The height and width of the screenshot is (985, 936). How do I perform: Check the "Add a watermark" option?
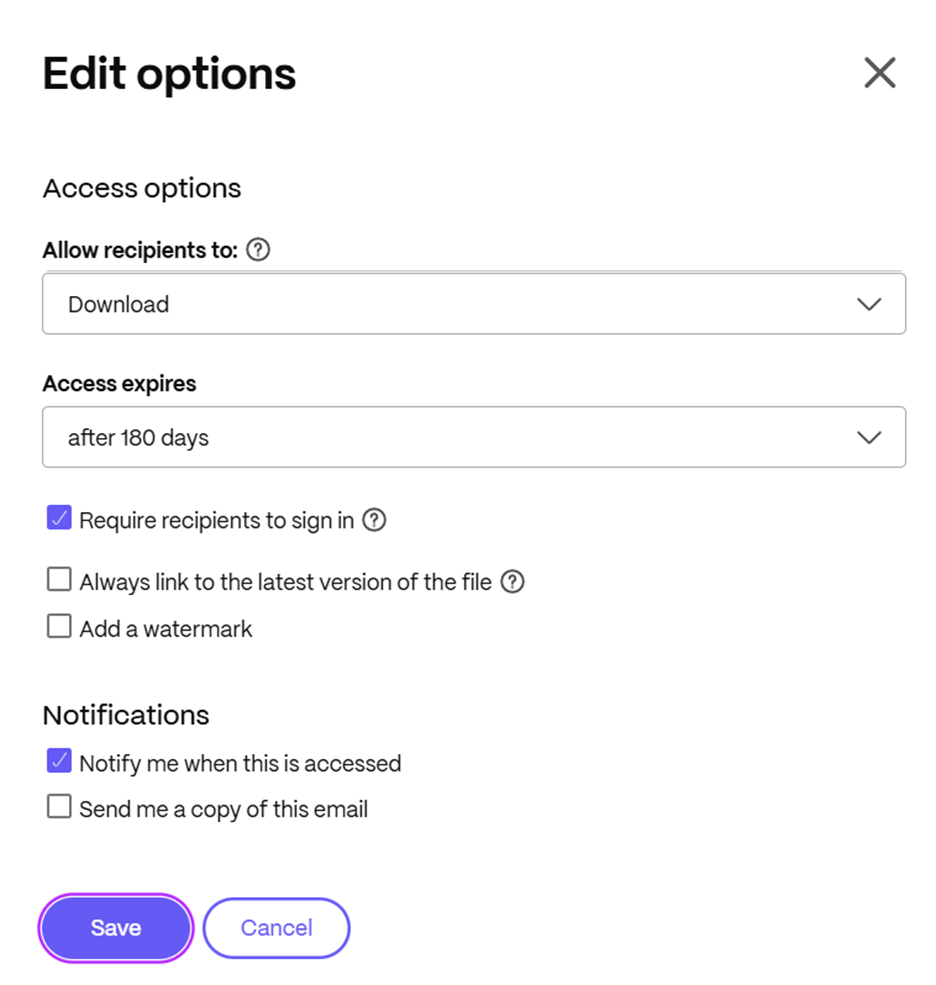pyautogui.click(x=59, y=625)
